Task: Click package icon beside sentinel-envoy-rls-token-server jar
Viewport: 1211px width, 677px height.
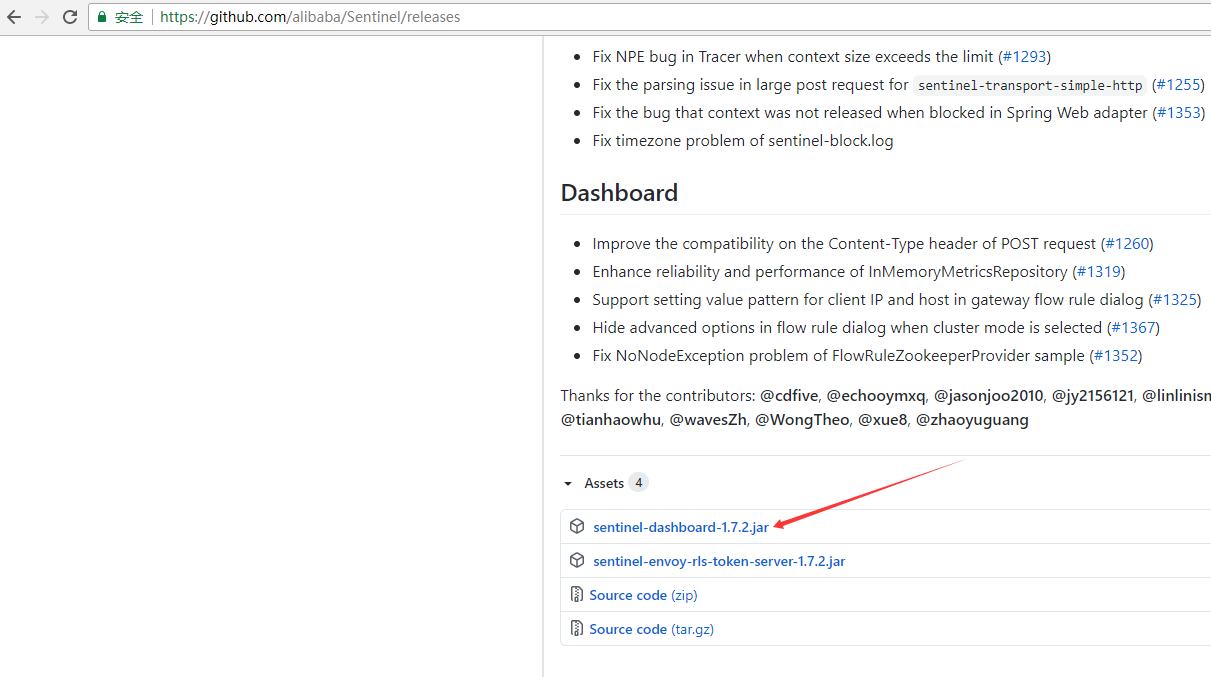Action: tap(577, 560)
